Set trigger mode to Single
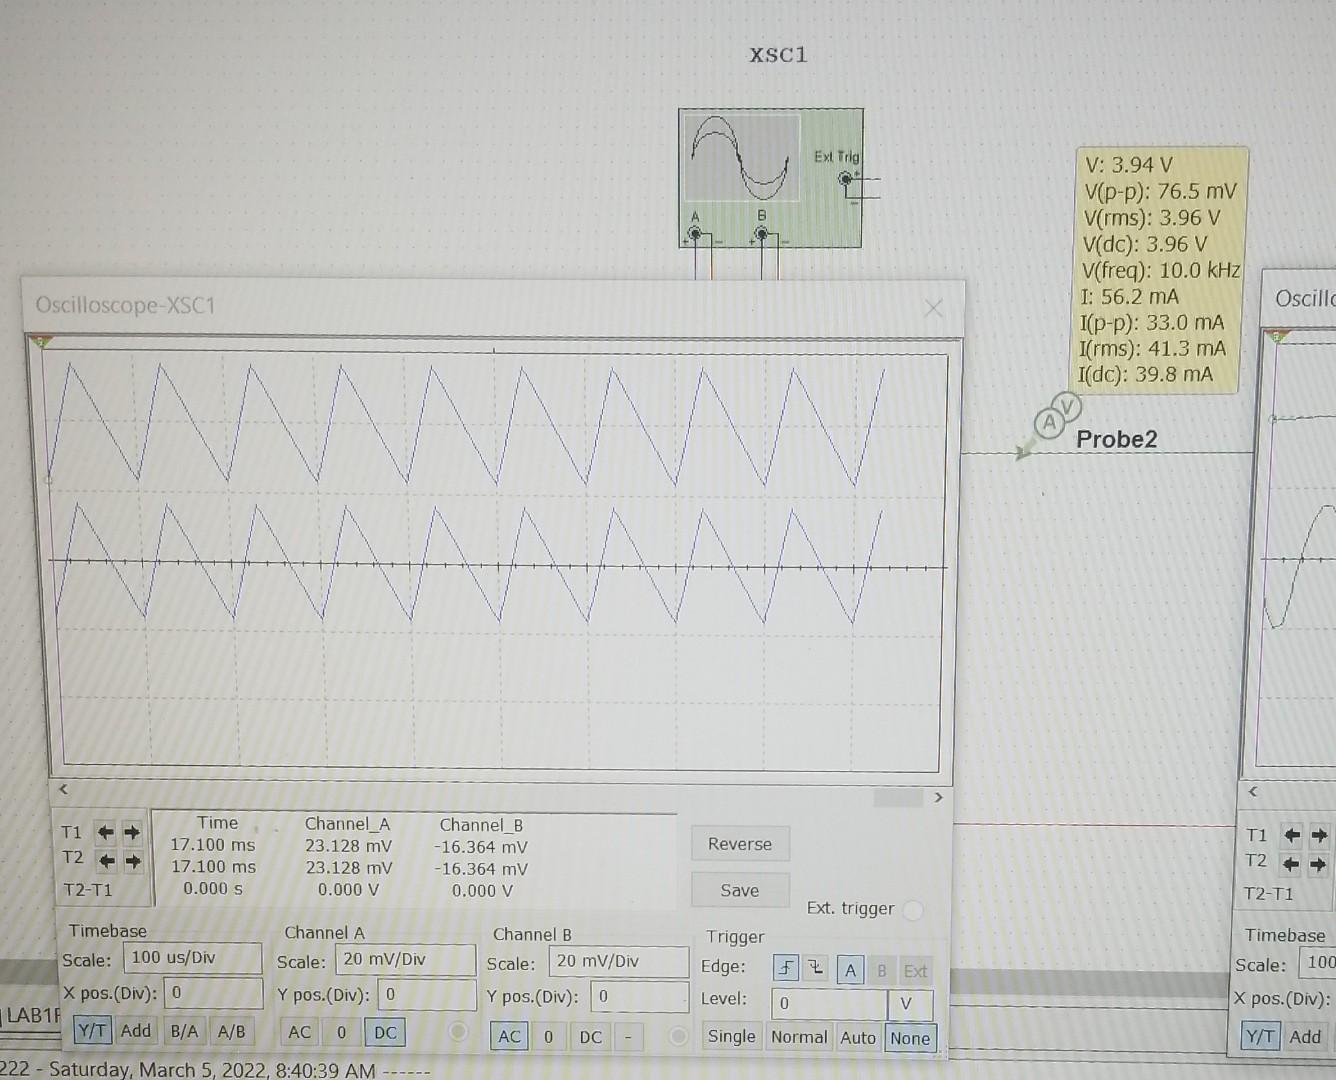This screenshot has height=1080, width=1336. point(731,1037)
